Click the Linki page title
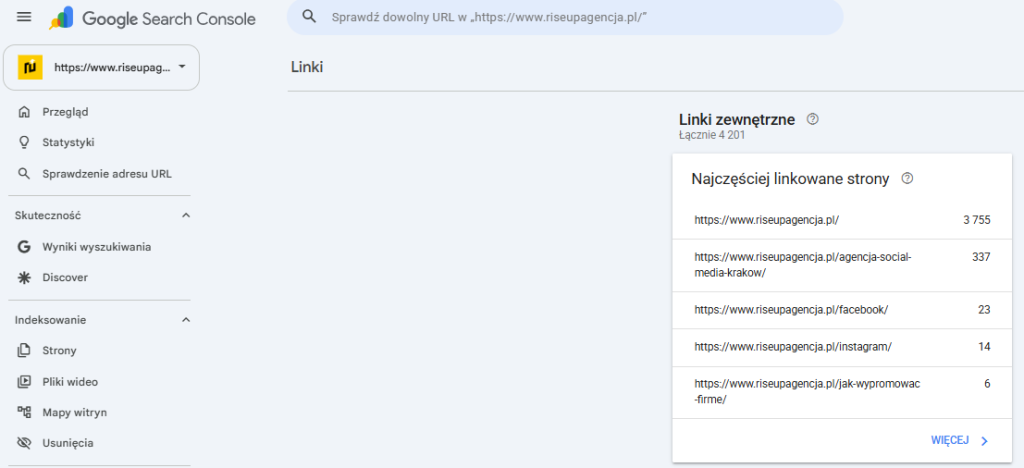This screenshot has width=1024, height=468. tap(307, 67)
